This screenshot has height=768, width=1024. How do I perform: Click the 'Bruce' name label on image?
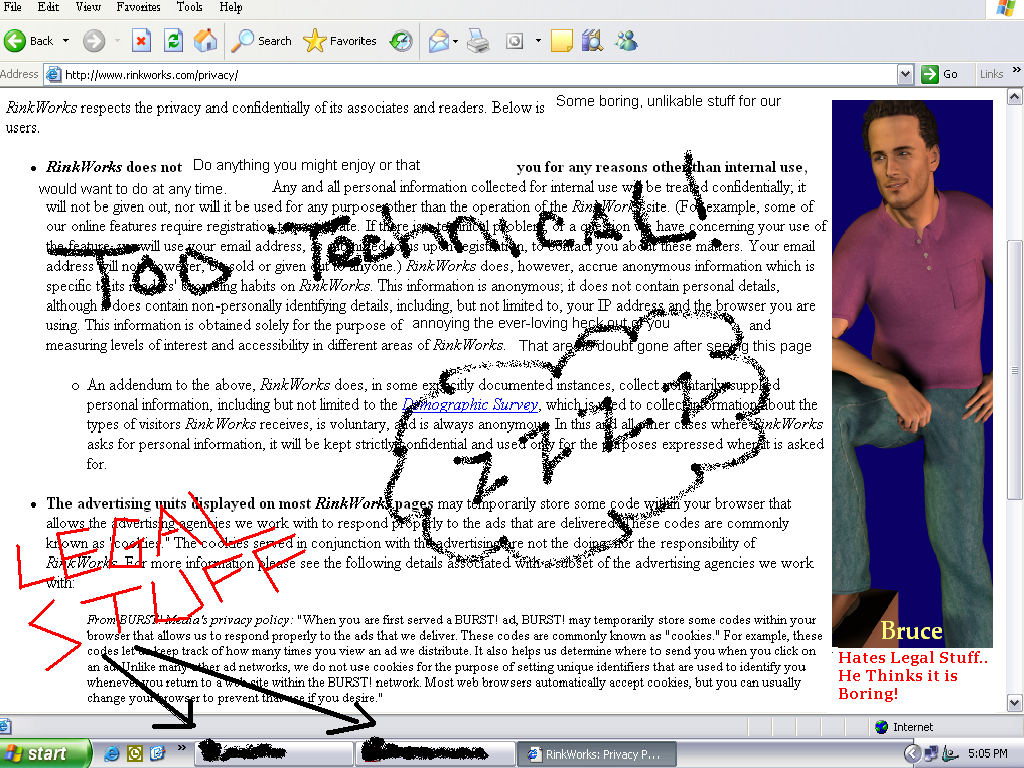(x=911, y=631)
